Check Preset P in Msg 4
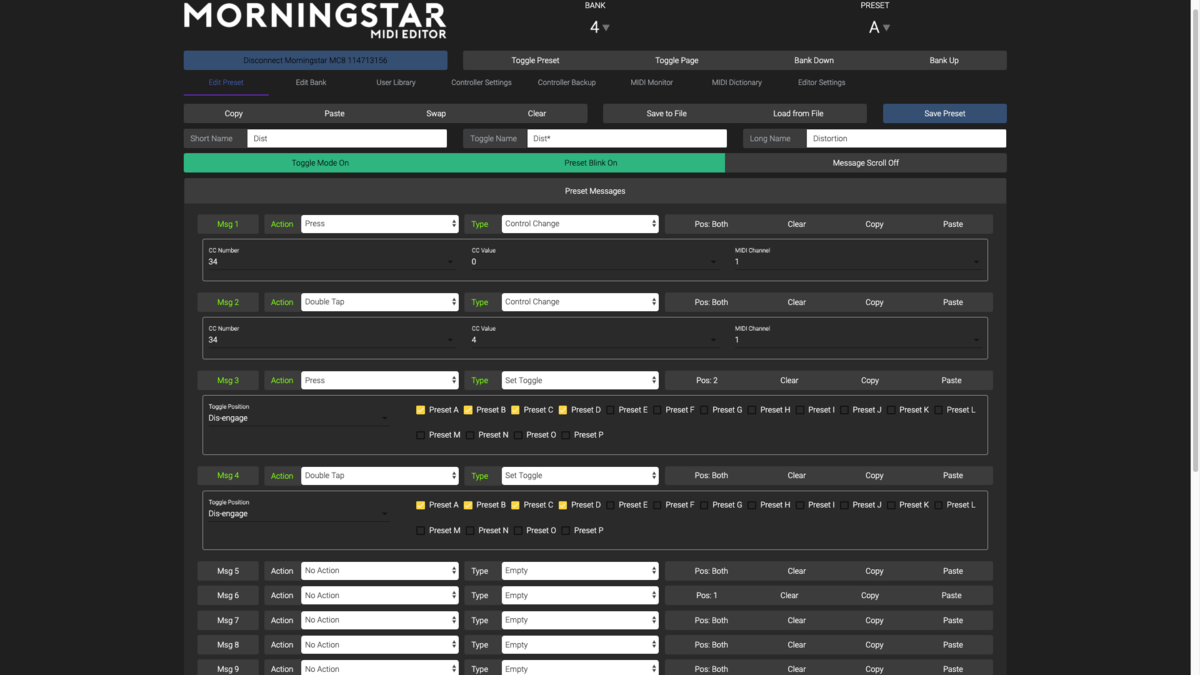Viewport: 1200px width, 675px height. (565, 530)
